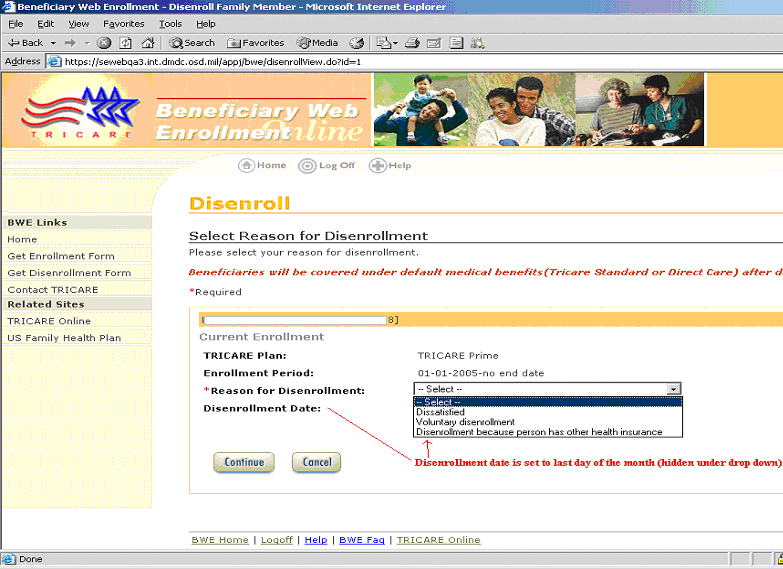Screen dimensions: 783x569
Task: Click the Log Off navigation link
Action: [327, 165]
